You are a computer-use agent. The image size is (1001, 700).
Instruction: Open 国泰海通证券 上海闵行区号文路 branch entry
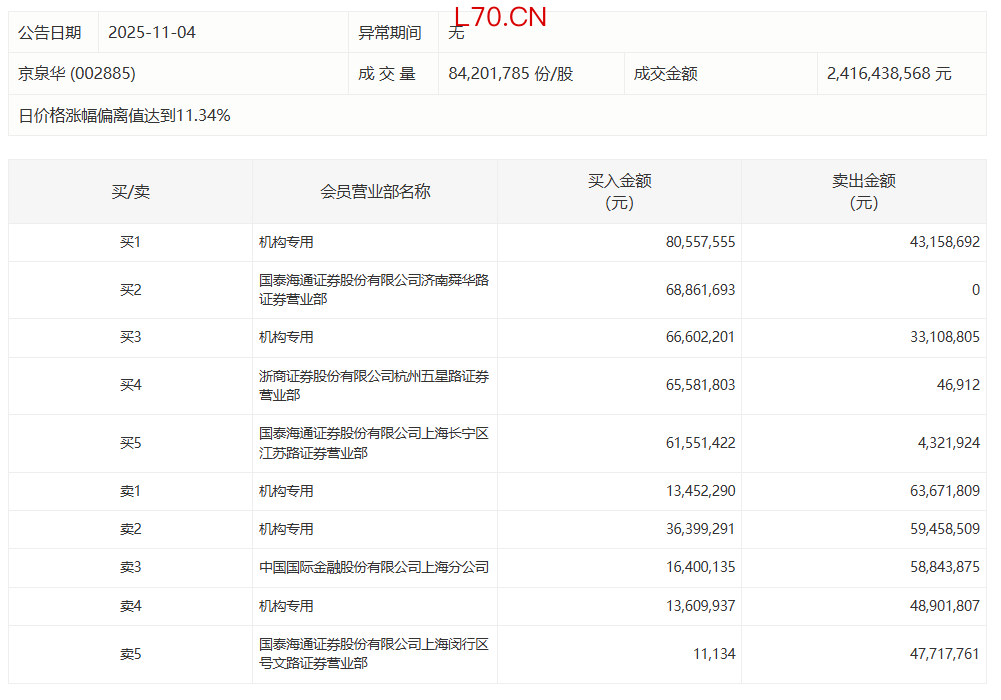click(x=373, y=654)
